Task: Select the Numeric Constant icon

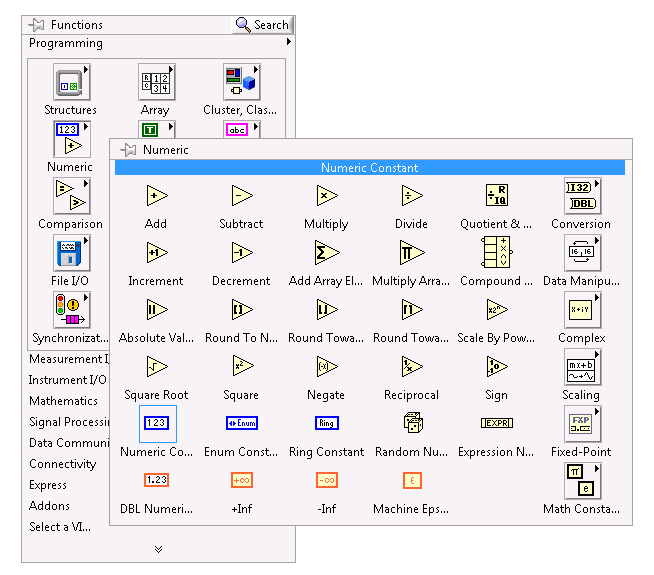Action: [157, 424]
